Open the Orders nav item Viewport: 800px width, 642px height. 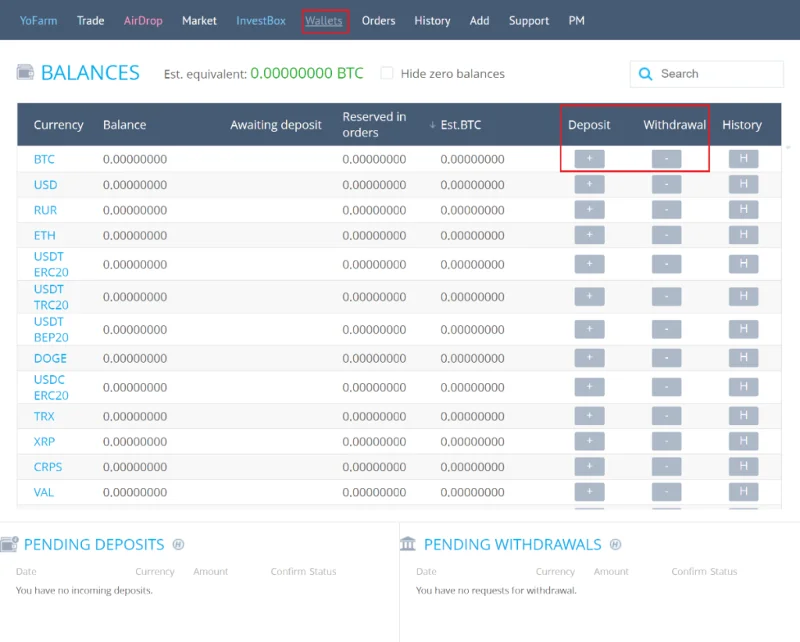pos(378,20)
